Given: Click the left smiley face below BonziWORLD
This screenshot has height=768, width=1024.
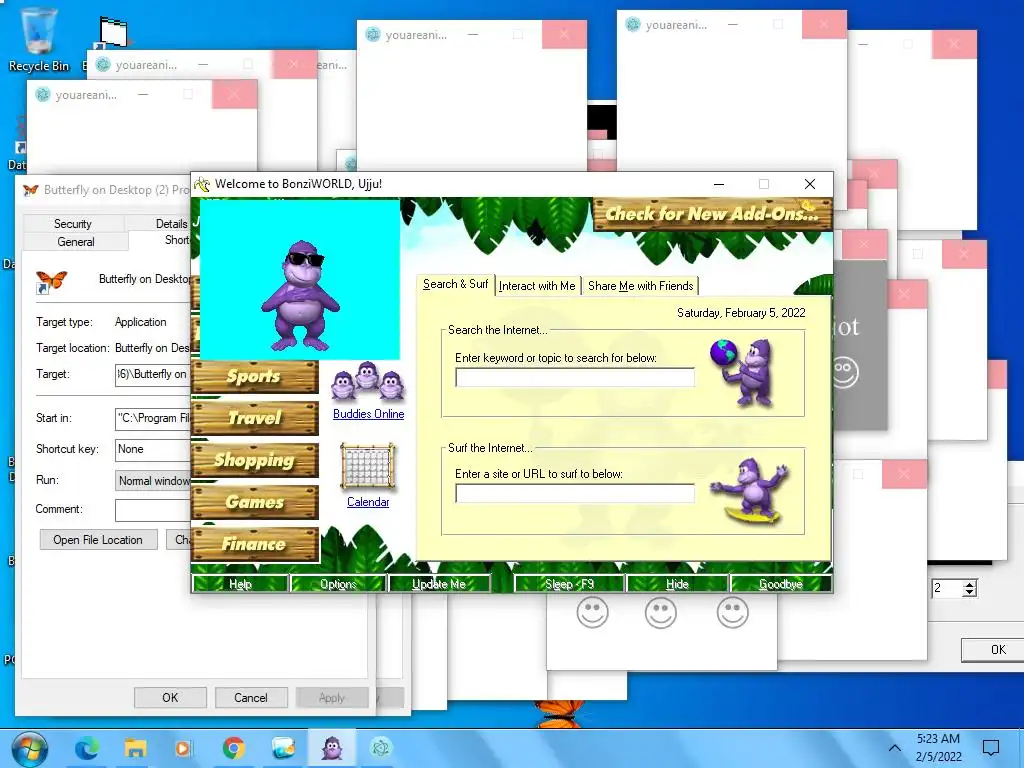Looking at the screenshot, I should [592, 613].
